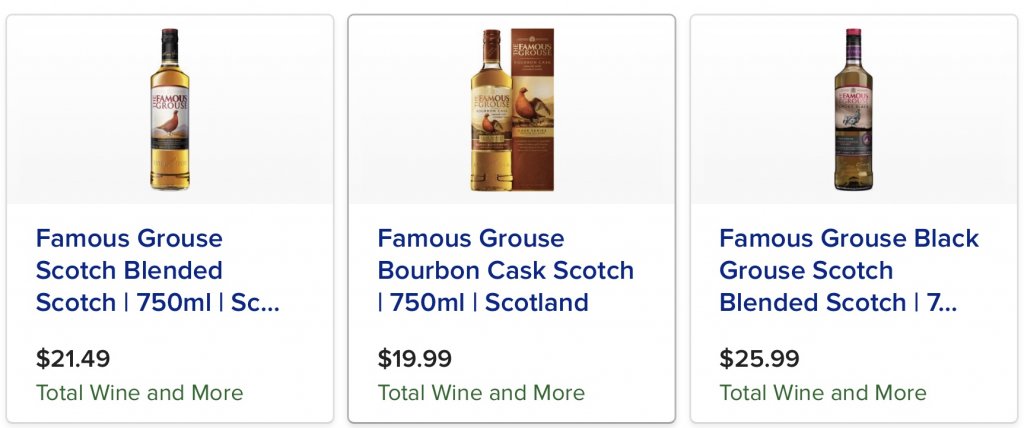The width and height of the screenshot is (1024, 428).
Task: View the Black Grouse bottle thumbnail
Action: [x=853, y=109]
